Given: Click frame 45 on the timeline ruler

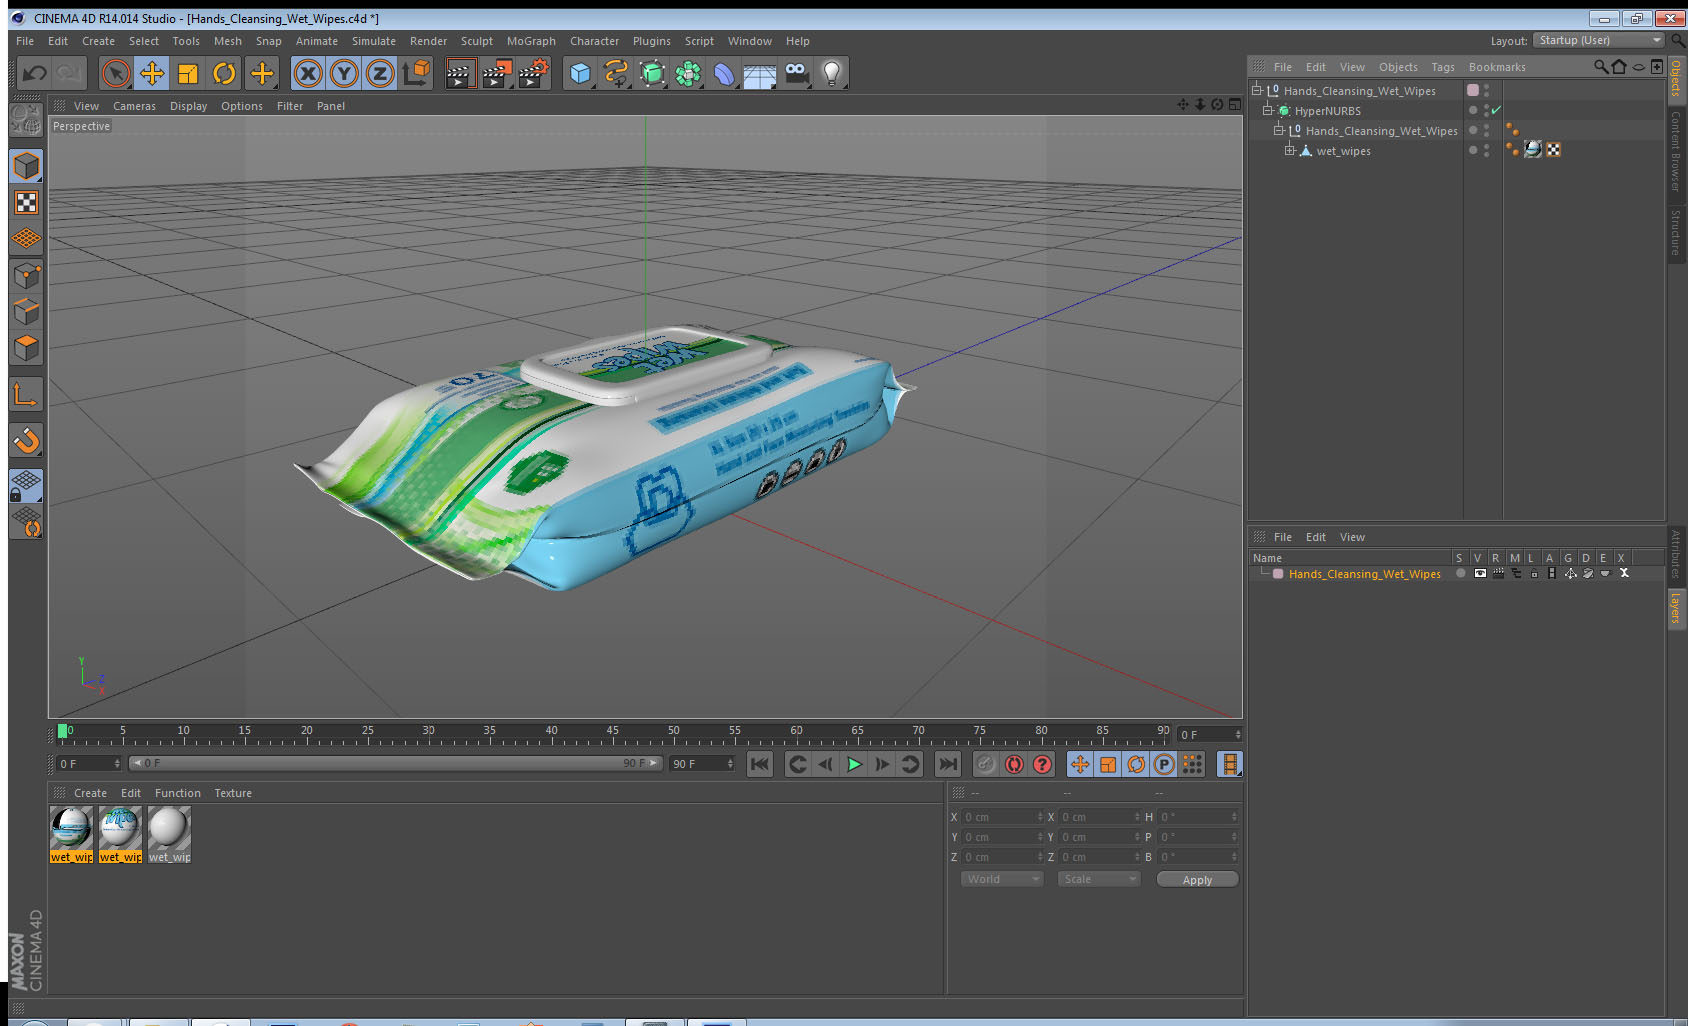Looking at the screenshot, I should [612, 732].
